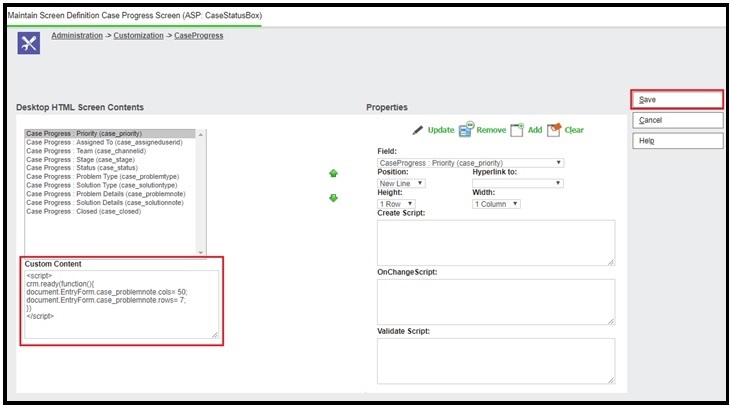Select Solution Type (case_solutiontype) list row
This screenshot has width=729, height=405.
point(110,185)
